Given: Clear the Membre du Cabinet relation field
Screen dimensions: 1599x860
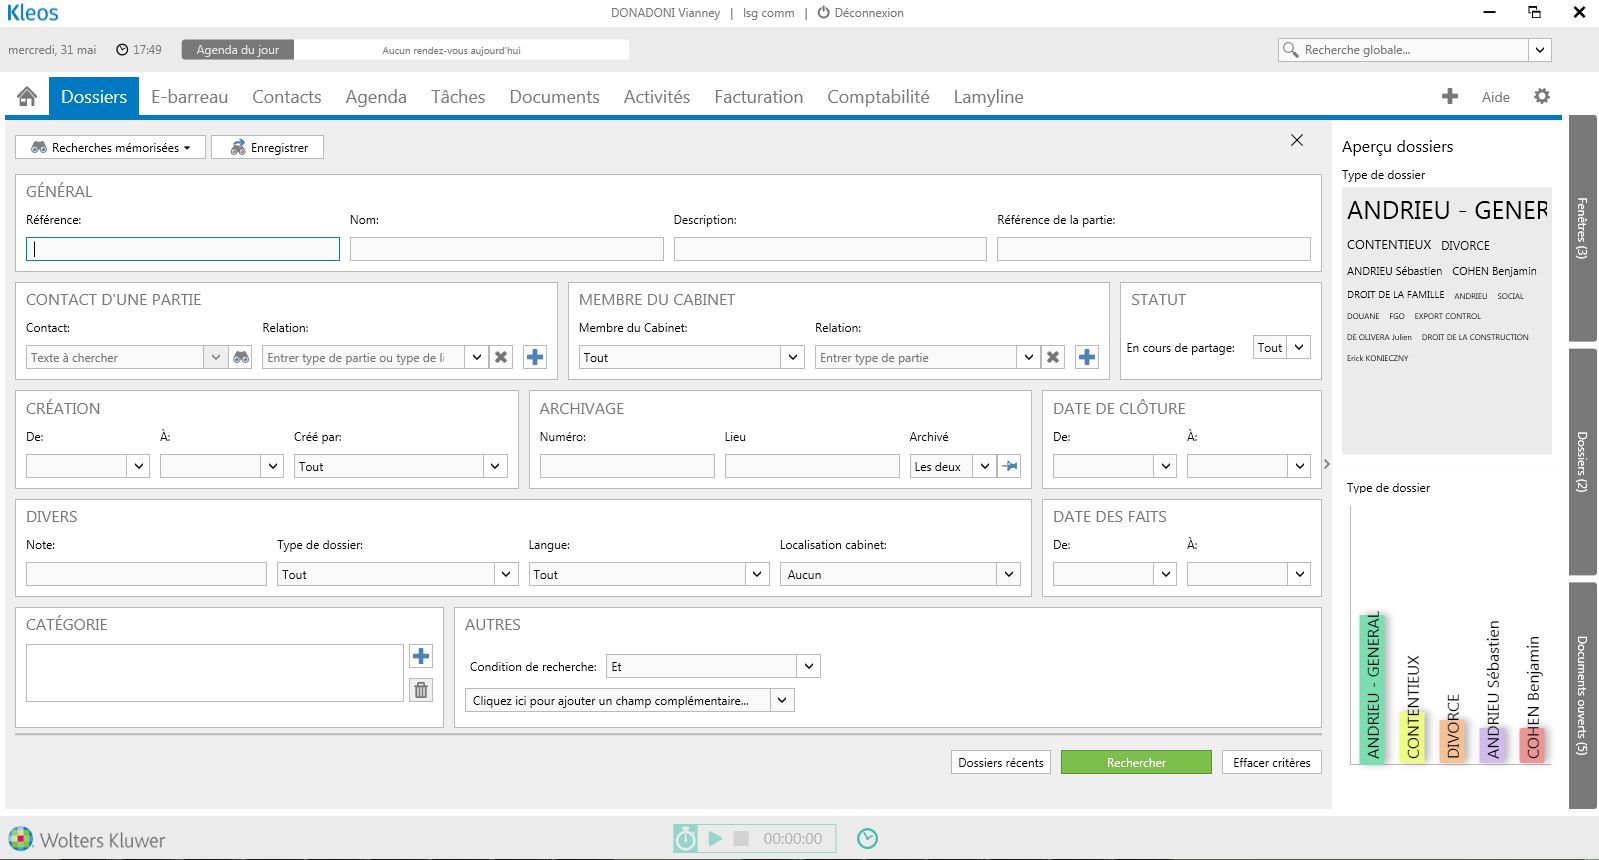Looking at the screenshot, I should 1053,357.
